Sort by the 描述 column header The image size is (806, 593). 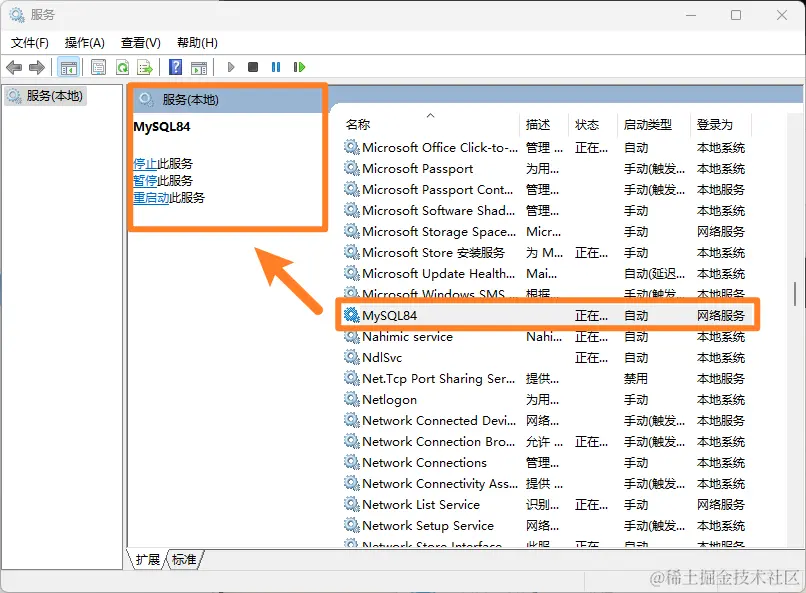tap(544, 124)
